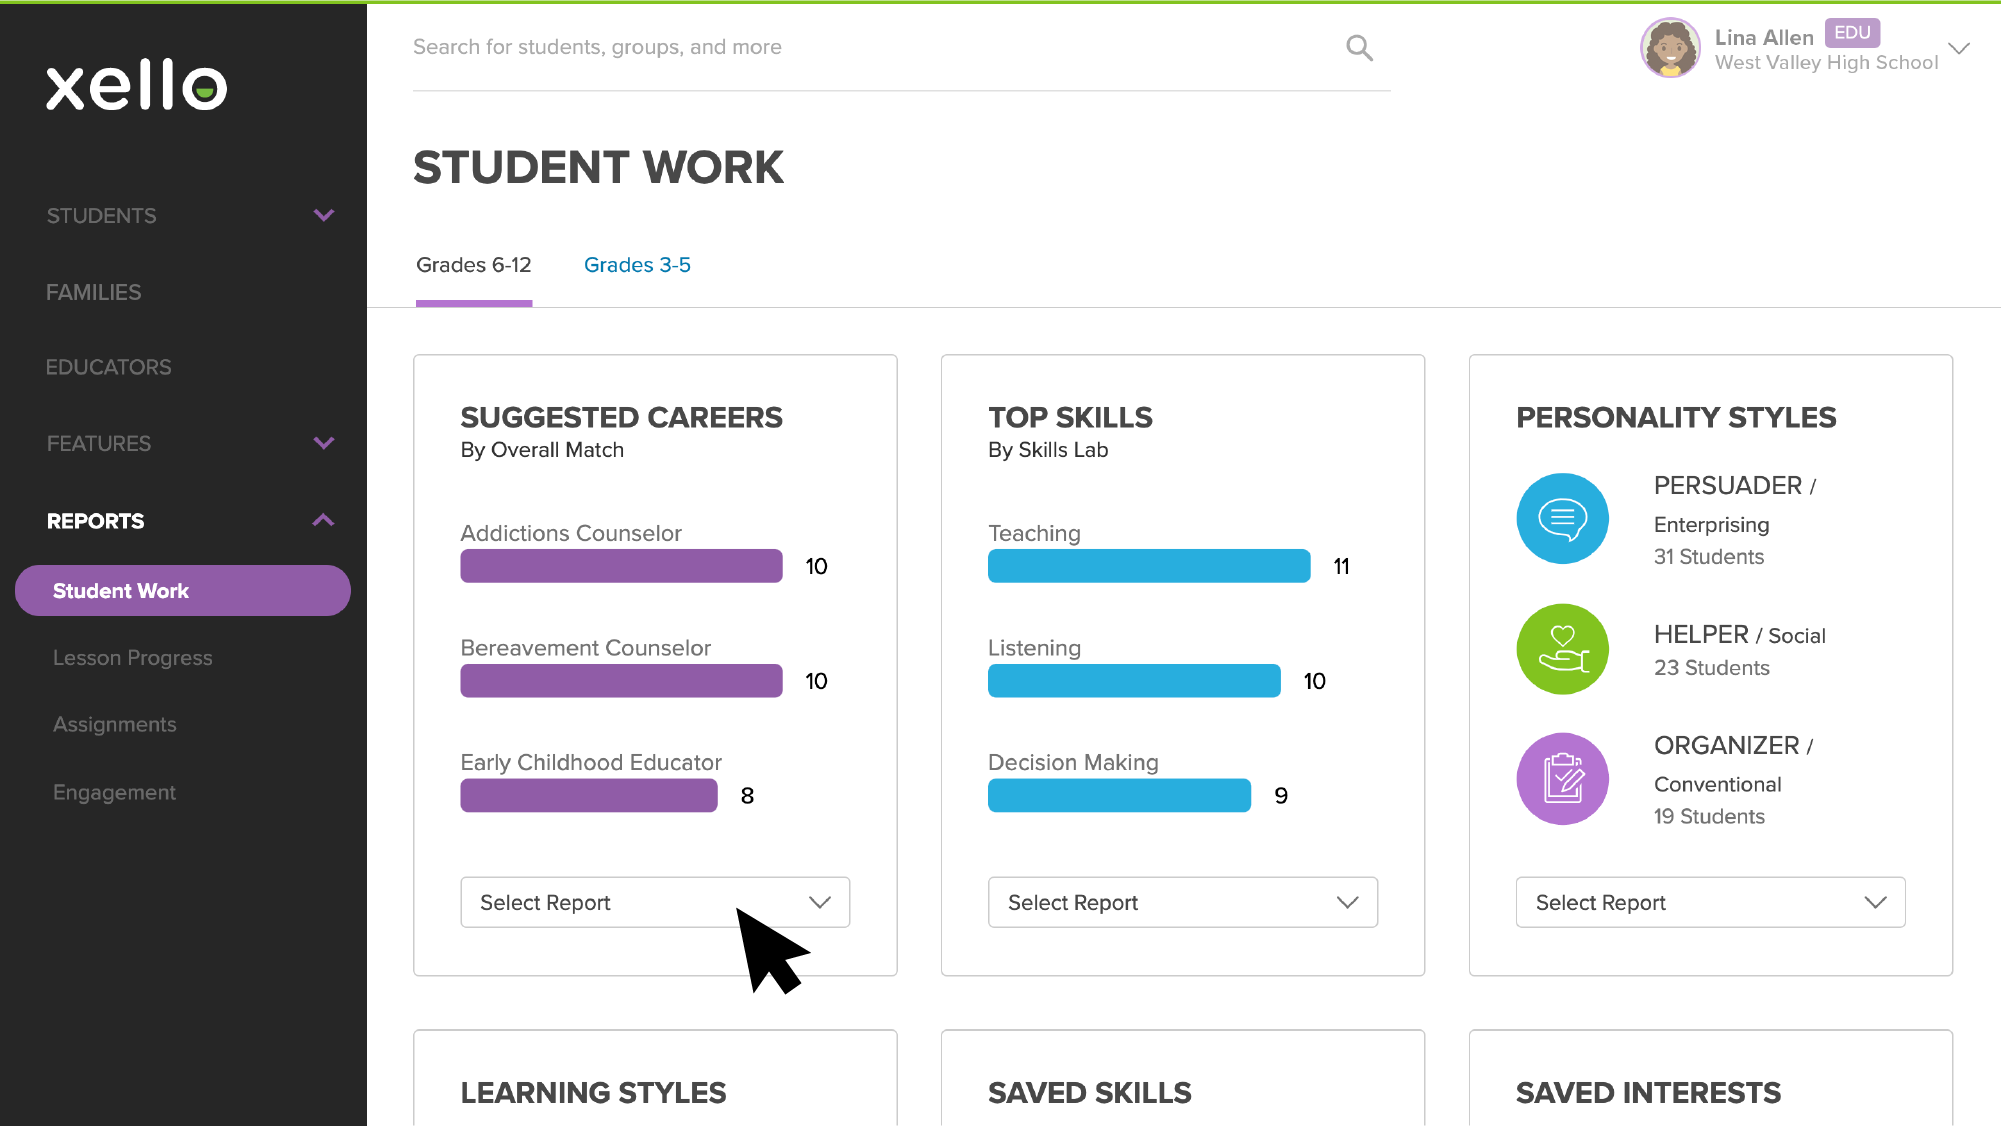Click the EDU badge
The width and height of the screenshot is (2001, 1126).
[x=1852, y=33]
